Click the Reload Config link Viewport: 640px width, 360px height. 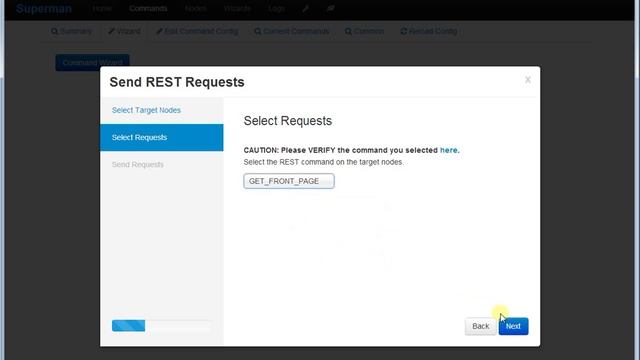point(429,31)
